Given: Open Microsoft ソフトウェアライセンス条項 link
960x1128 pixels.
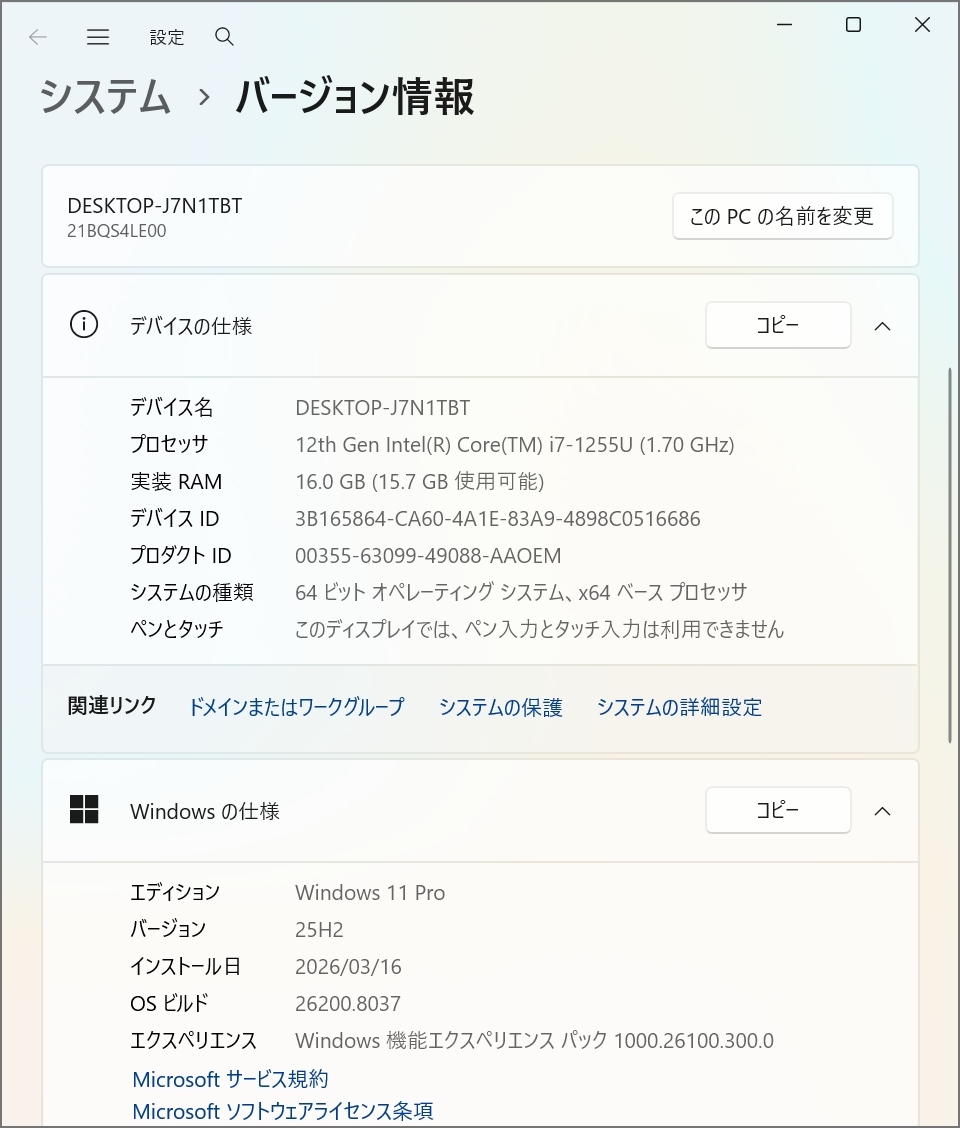Looking at the screenshot, I should click(283, 1111).
